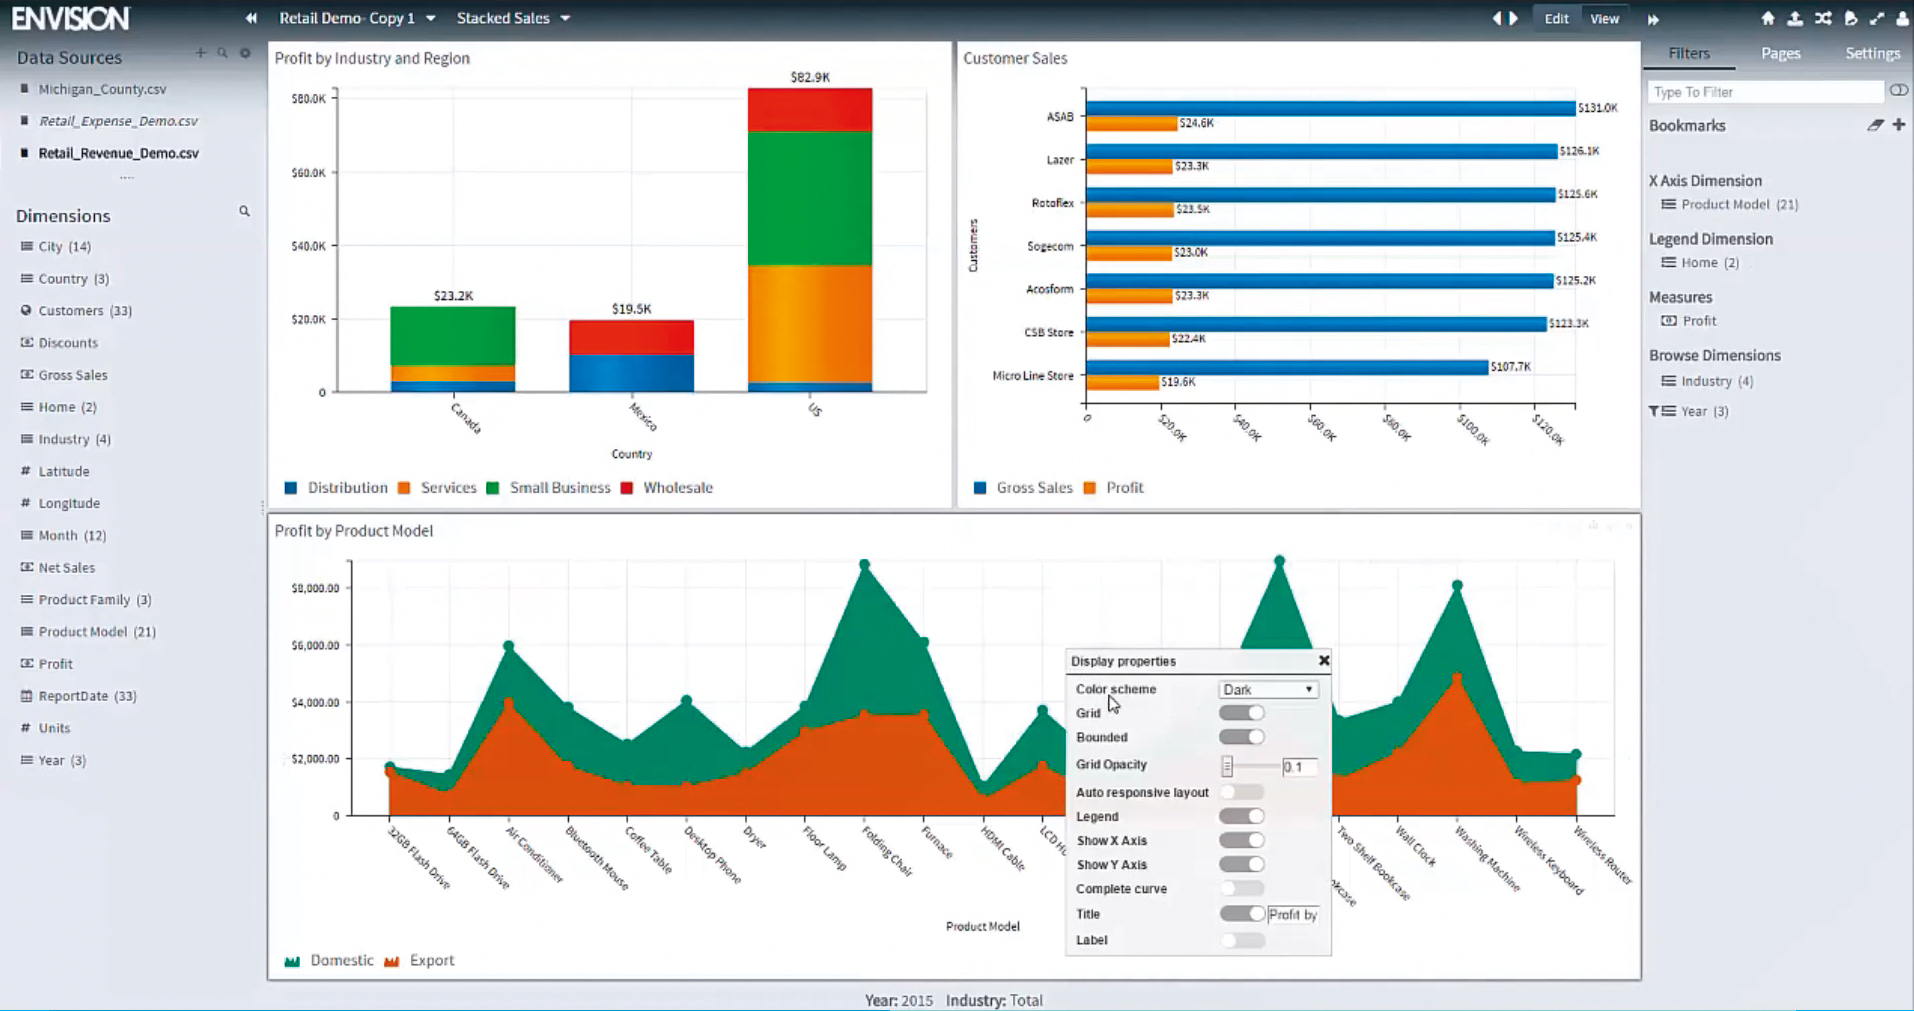Toggle the Grid switch off

click(x=1242, y=713)
